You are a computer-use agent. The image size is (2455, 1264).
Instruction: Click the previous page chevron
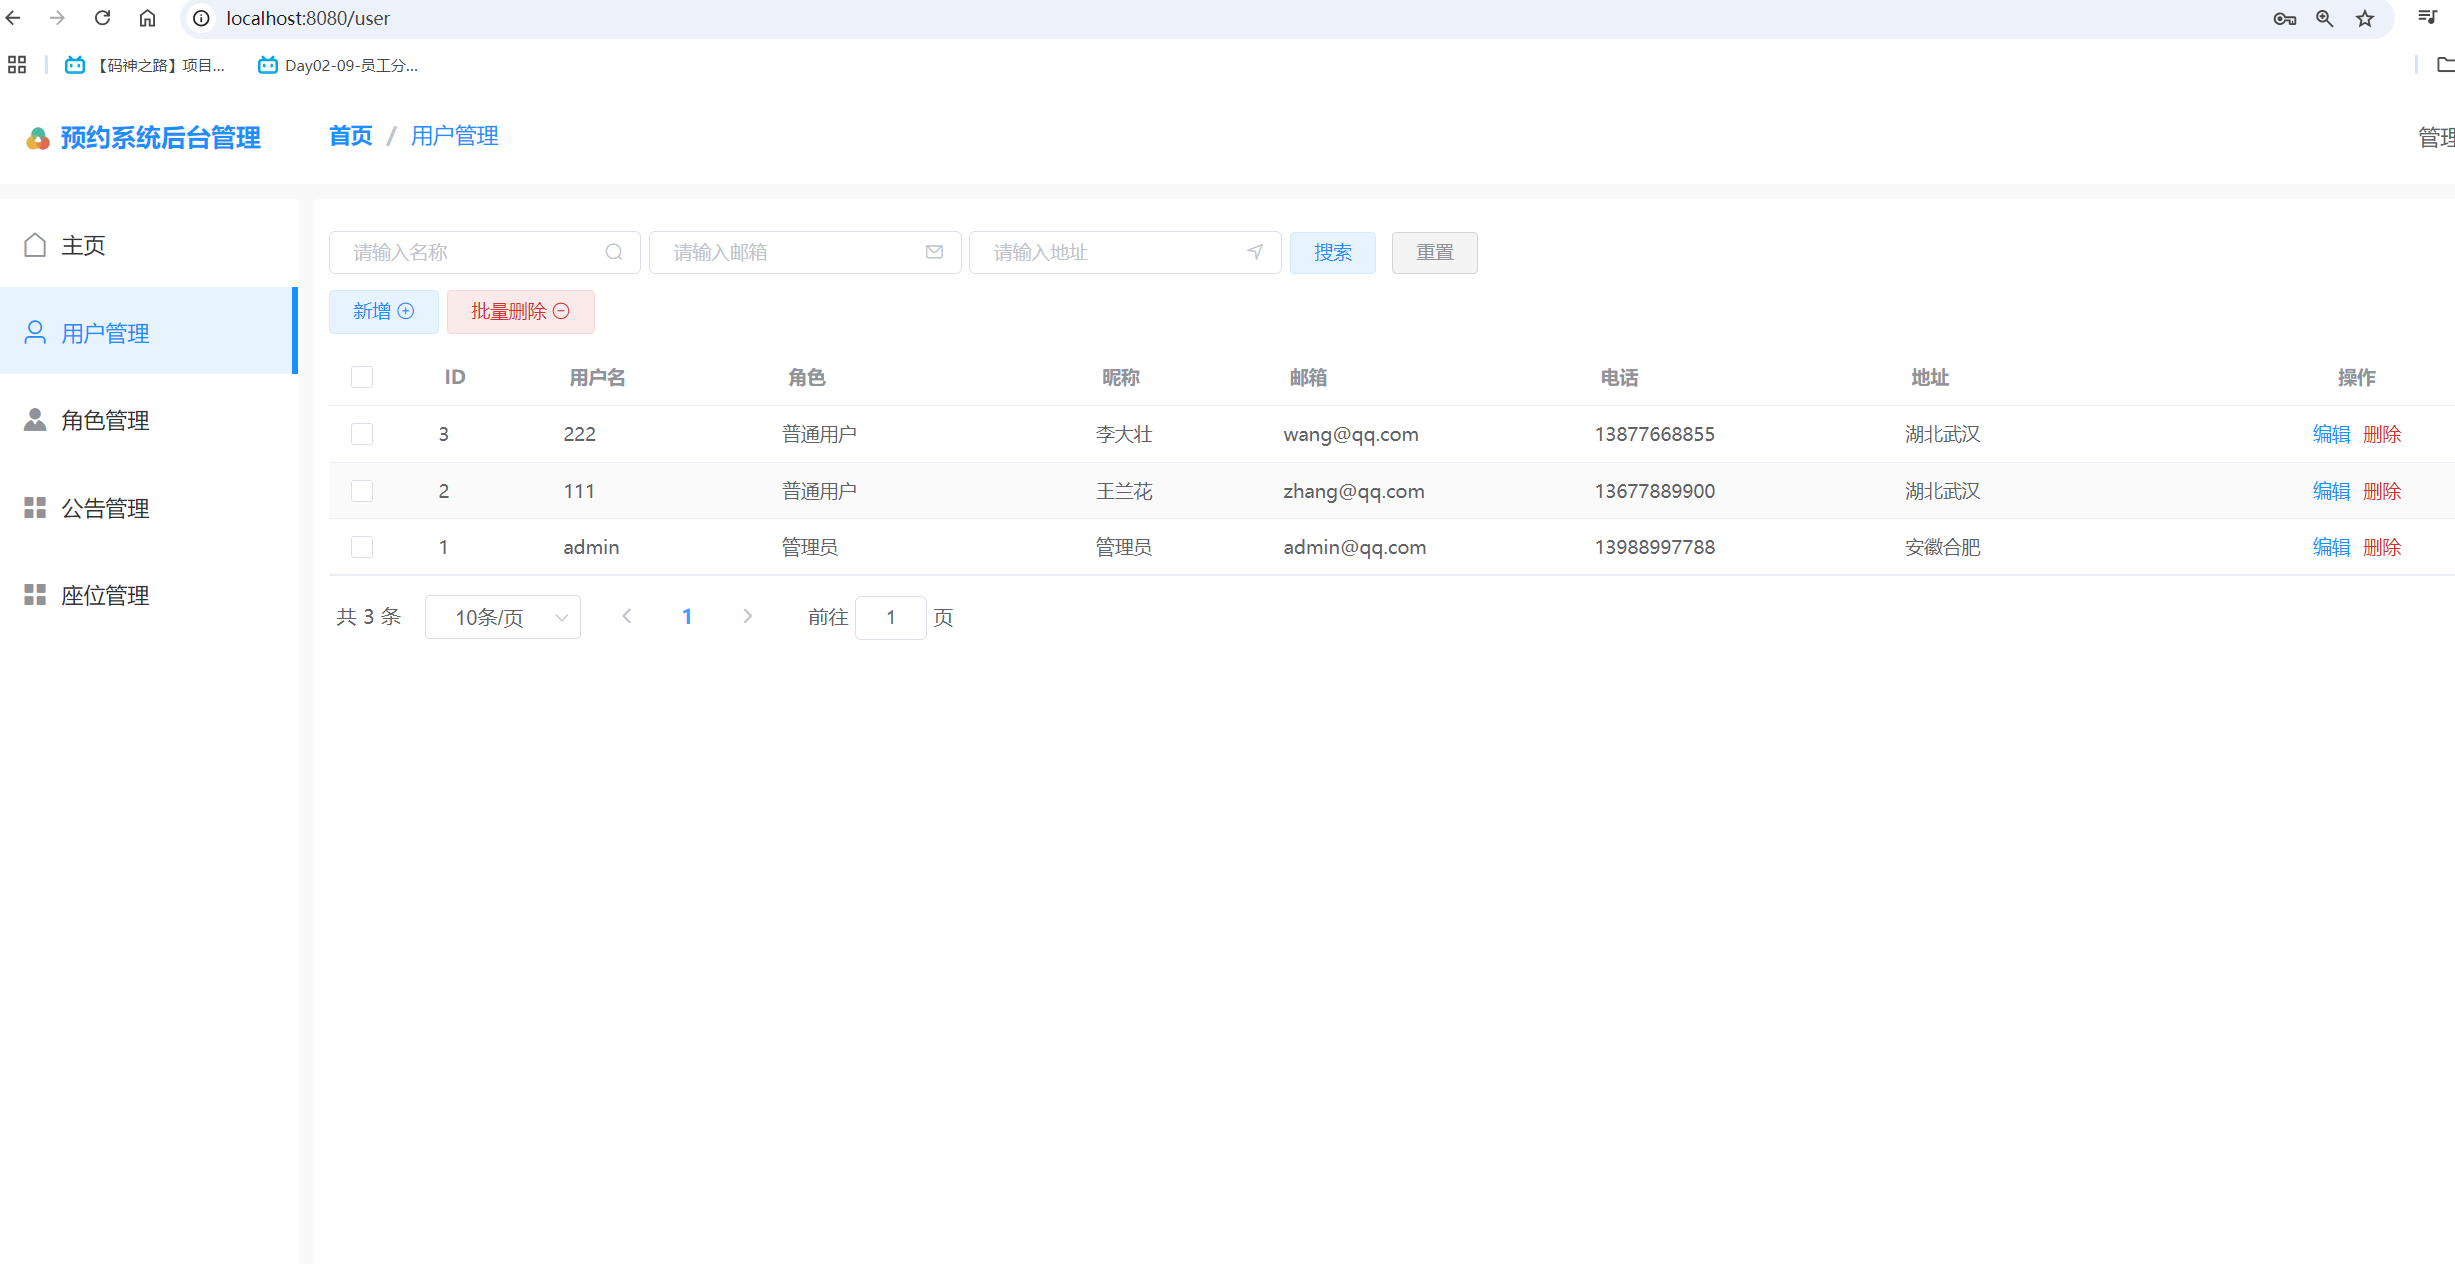tap(627, 616)
